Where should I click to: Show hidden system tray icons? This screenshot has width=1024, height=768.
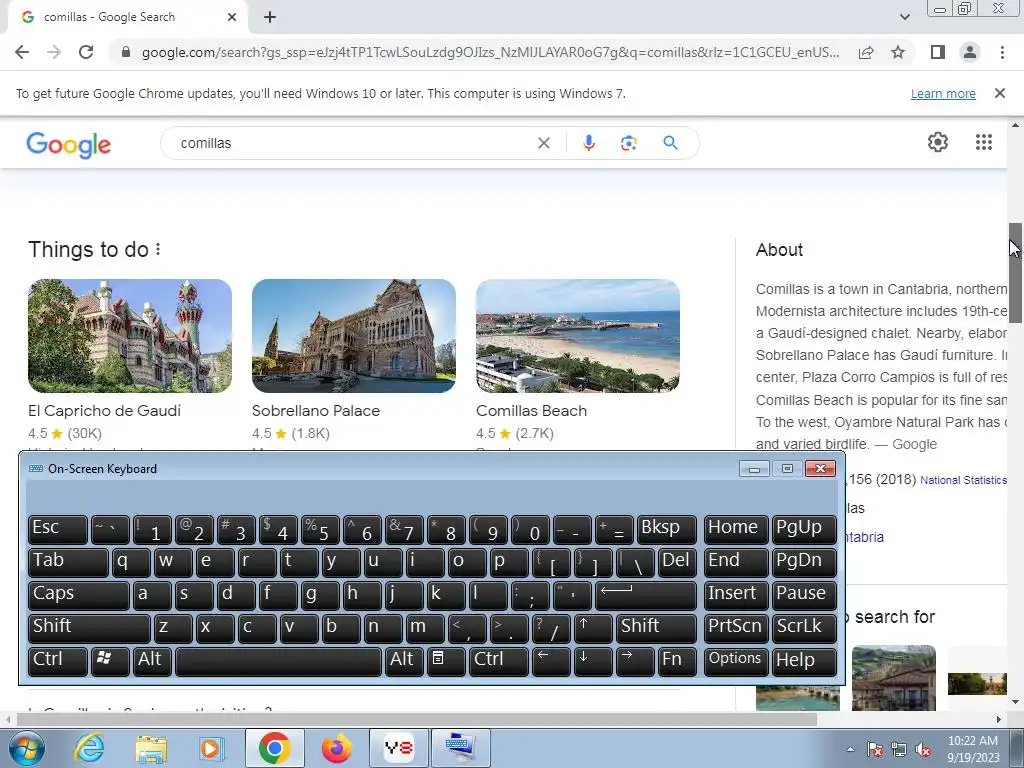(x=850, y=749)
